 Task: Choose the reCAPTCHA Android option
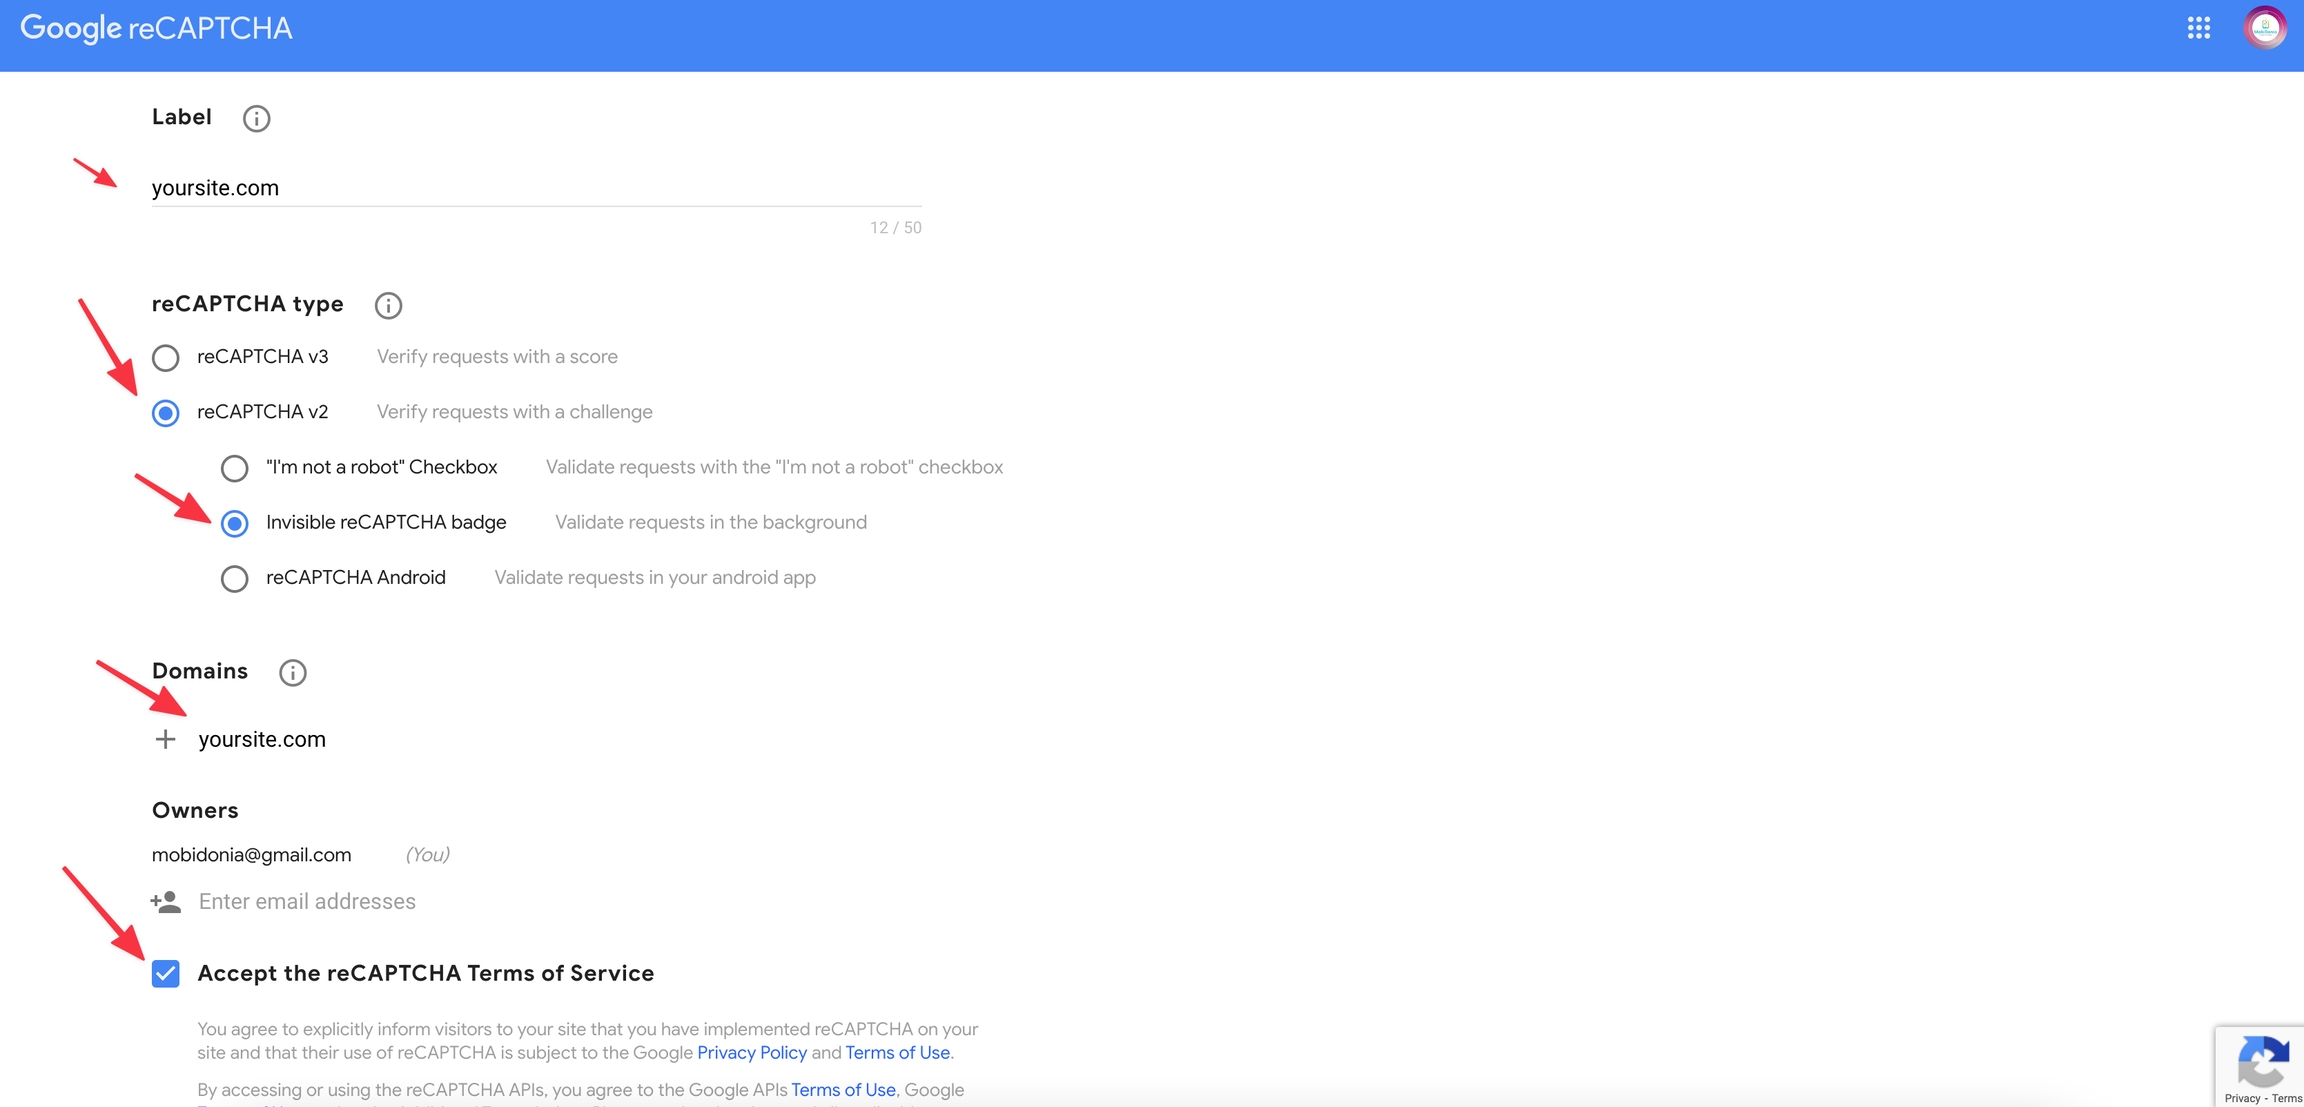(234, 578)
